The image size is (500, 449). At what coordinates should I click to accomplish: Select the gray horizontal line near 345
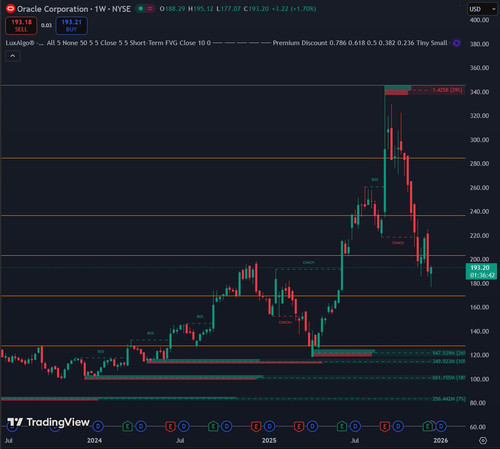[233, 86]
